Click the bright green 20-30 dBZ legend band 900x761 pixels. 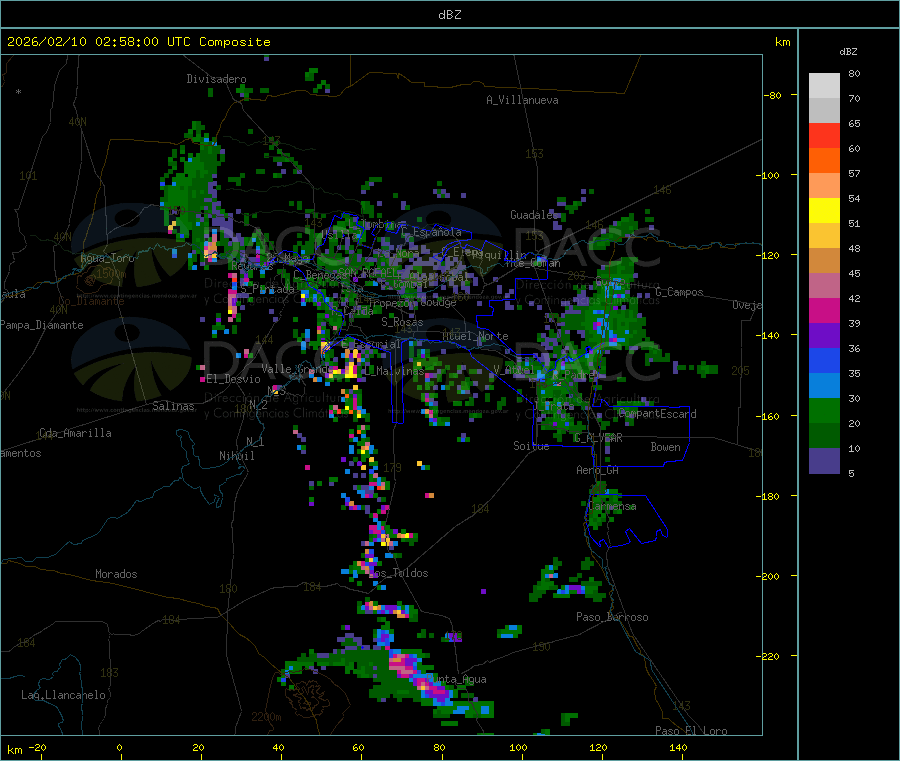point(824,410)
